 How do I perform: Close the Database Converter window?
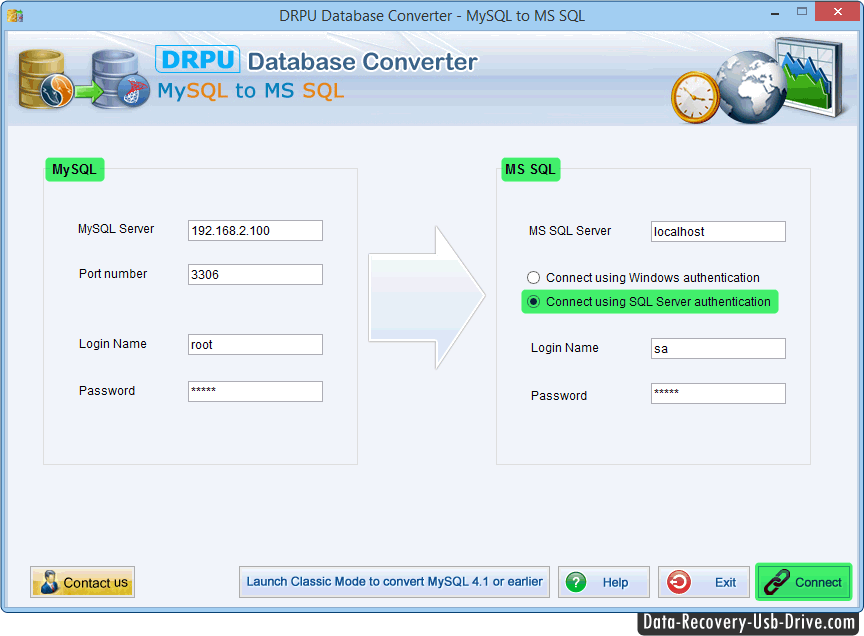pyautogui.click(x=838, y=12)
